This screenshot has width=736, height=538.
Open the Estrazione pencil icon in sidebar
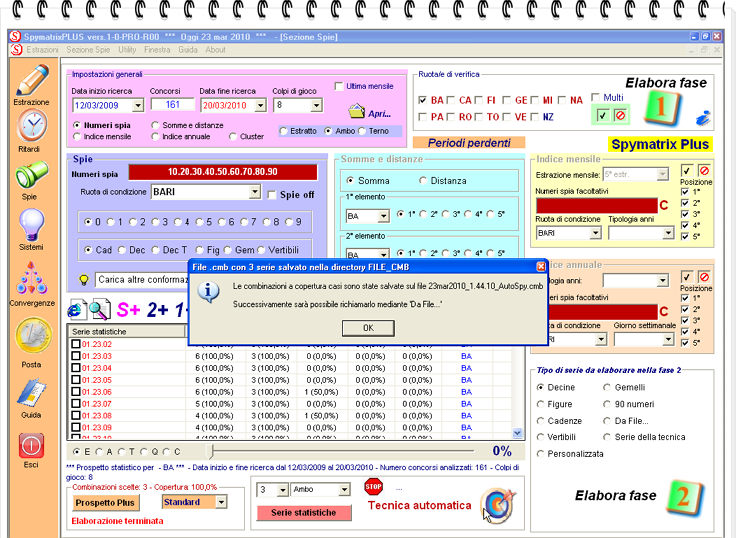click(x=31, y=80)
